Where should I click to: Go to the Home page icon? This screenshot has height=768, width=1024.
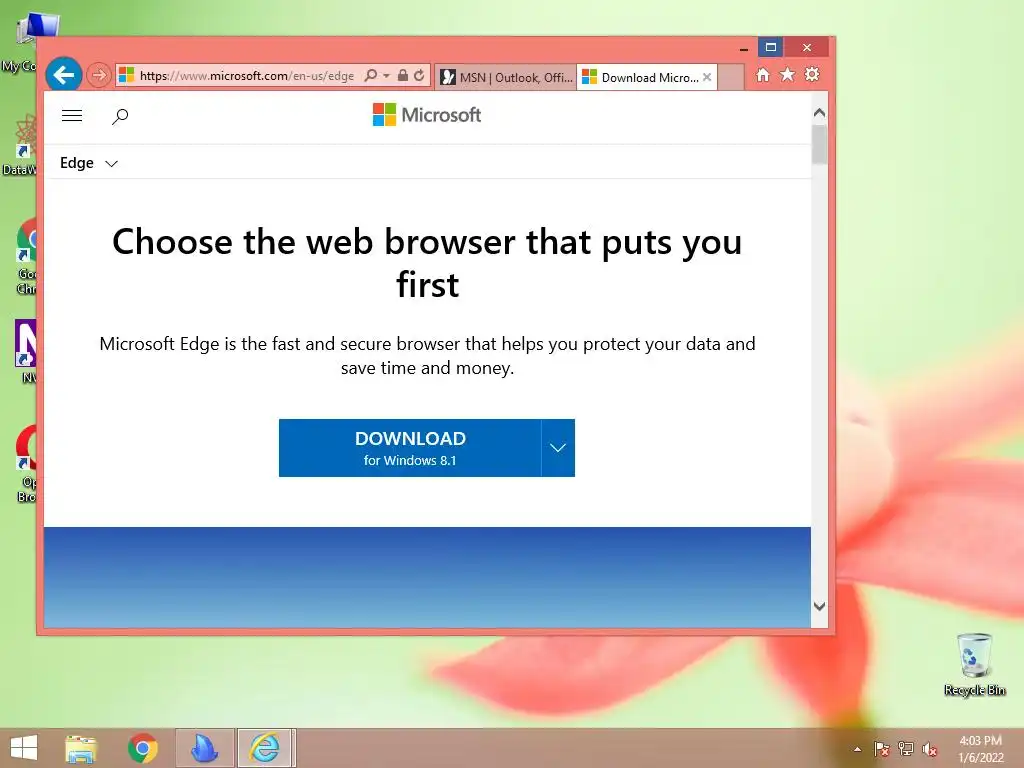(x=763, y=74)
